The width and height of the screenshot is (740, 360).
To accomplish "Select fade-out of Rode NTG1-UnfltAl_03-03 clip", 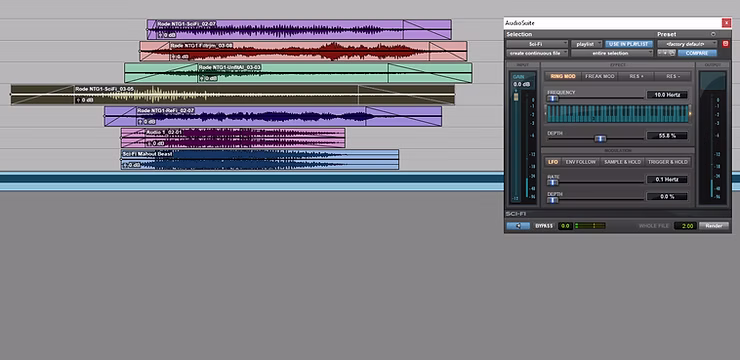I will click(429, 73).
